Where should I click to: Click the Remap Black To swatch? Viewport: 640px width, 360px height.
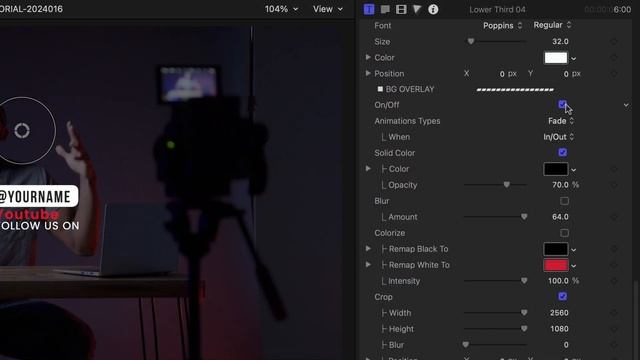(556, 249)
